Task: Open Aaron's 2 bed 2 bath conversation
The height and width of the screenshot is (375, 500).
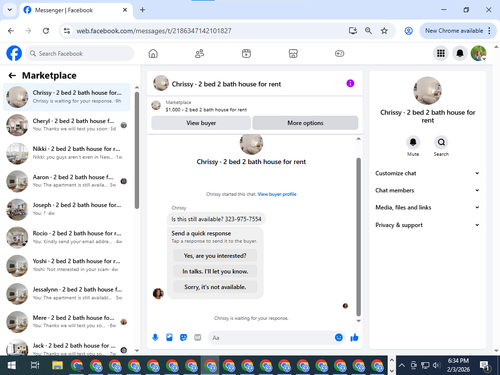Action: (x=67, y=181)
